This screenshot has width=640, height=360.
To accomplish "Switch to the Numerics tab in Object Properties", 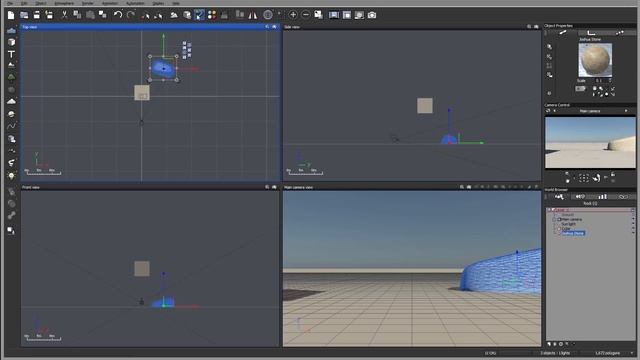I will click(591, 33).
